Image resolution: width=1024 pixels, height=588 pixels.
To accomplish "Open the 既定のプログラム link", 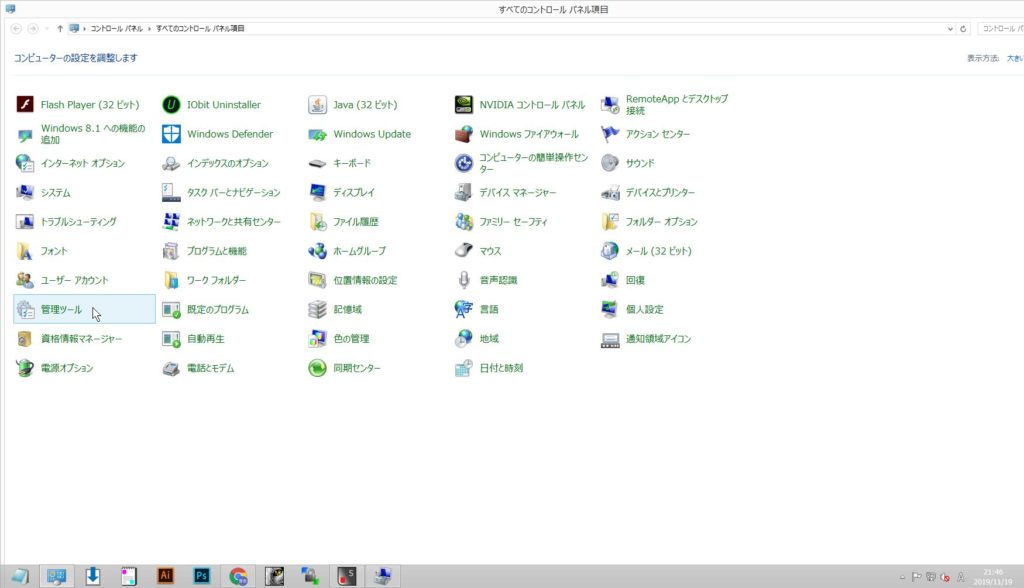I will [218, 310].
